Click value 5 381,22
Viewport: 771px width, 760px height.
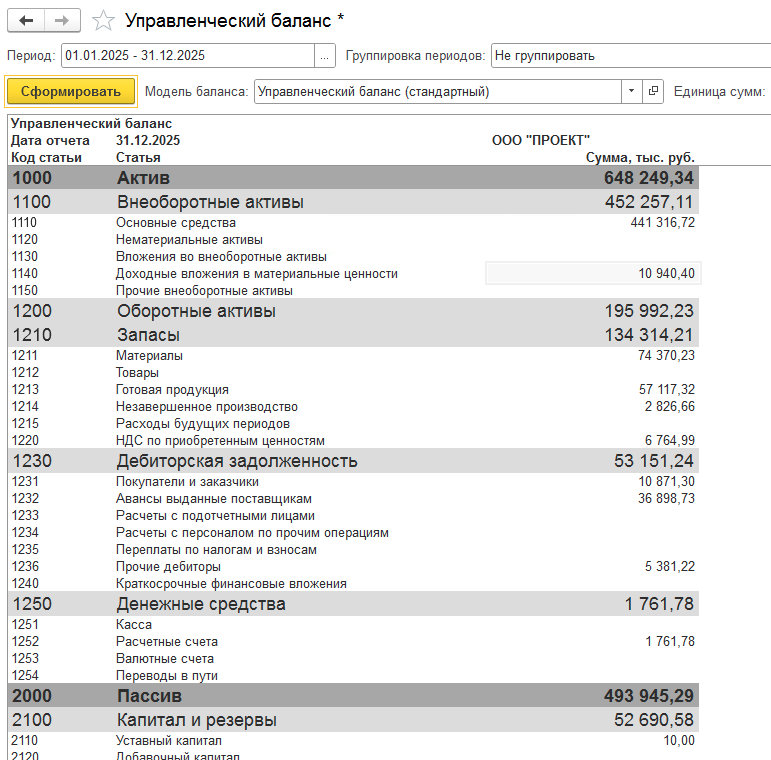point(670,566)
